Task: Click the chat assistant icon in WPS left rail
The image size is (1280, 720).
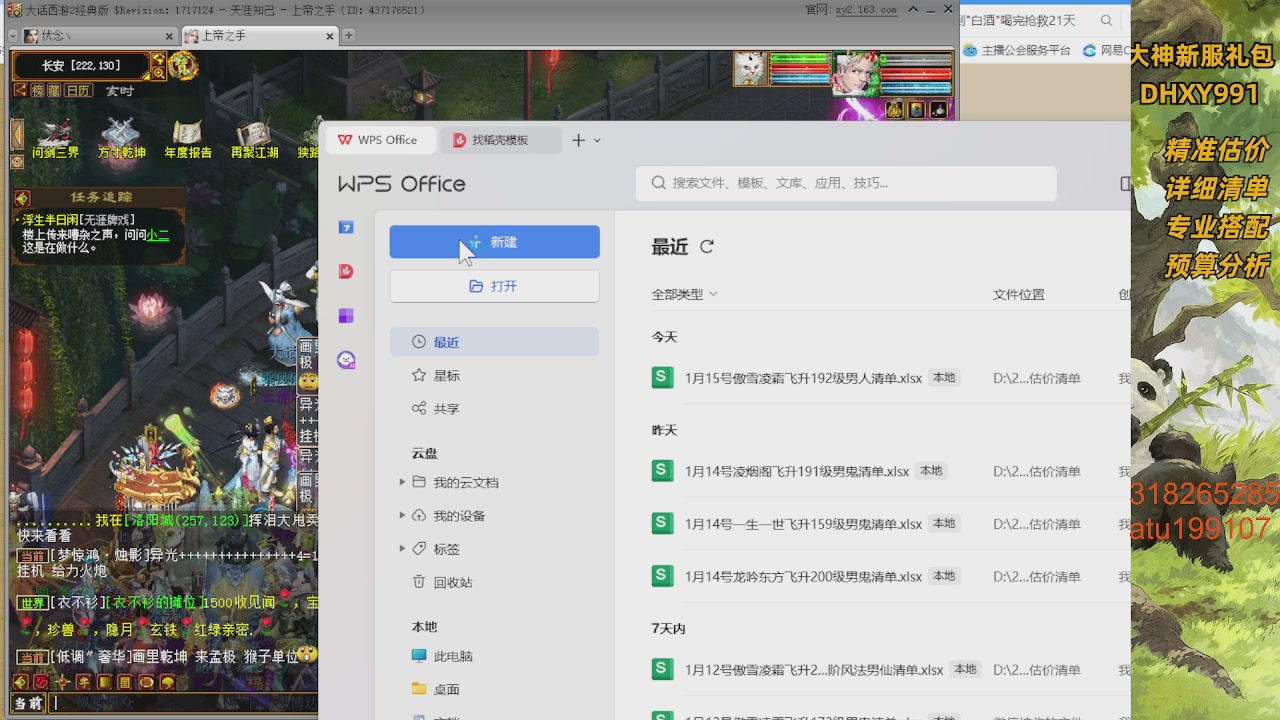Action: (346, 360)
